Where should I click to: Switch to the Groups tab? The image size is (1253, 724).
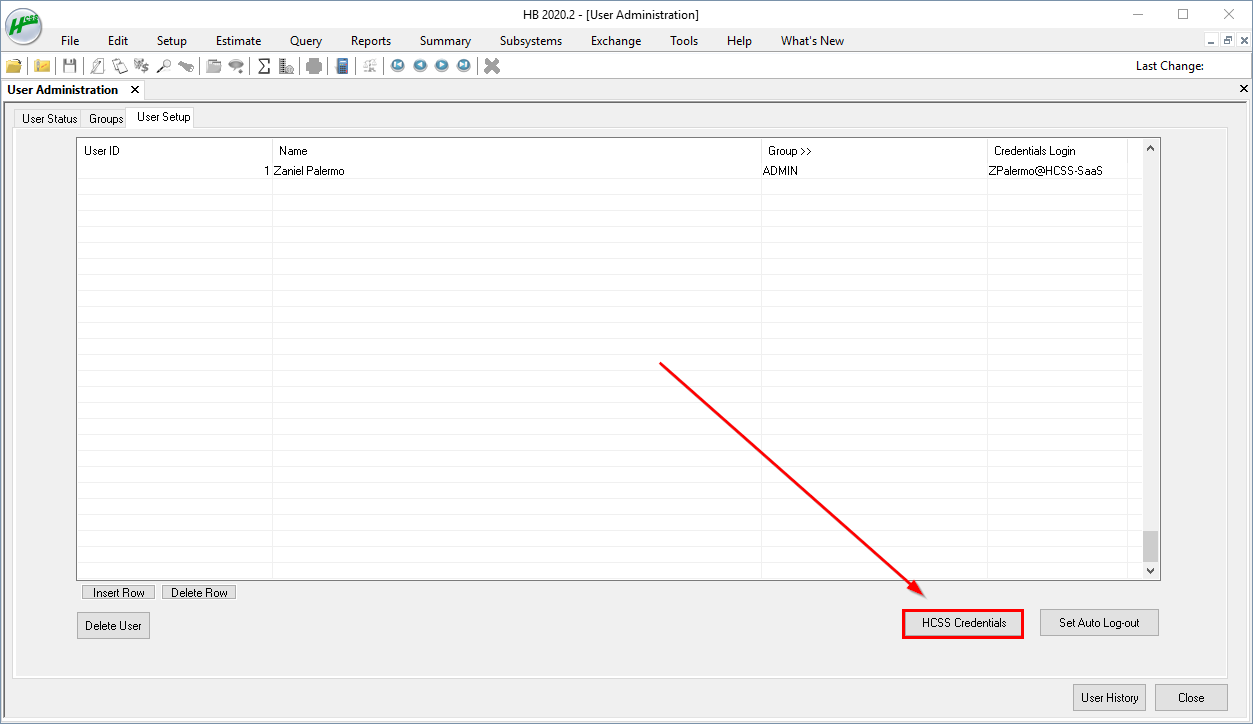(106, 118)
